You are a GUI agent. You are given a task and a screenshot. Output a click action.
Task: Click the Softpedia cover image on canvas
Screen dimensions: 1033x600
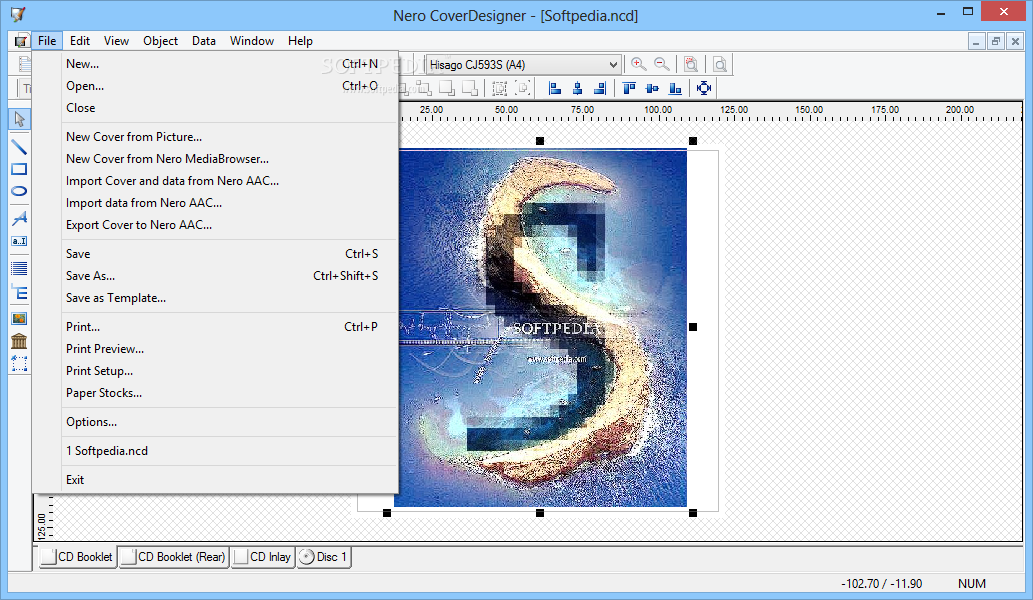[542, 328]
